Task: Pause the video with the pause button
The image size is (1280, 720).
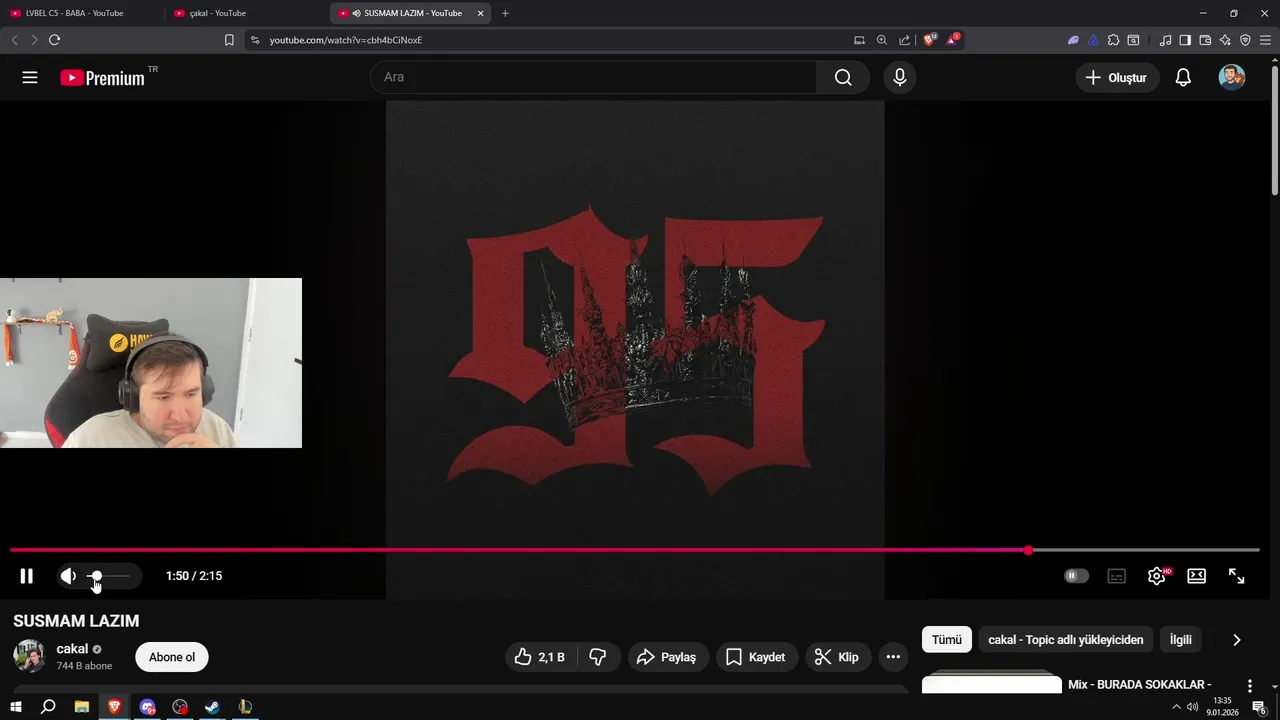Action: pyautogui.click(x=27, y=576)
